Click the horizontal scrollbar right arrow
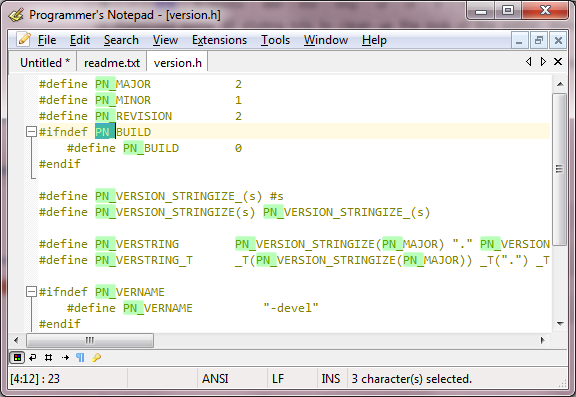 click(x=543, y=340)
